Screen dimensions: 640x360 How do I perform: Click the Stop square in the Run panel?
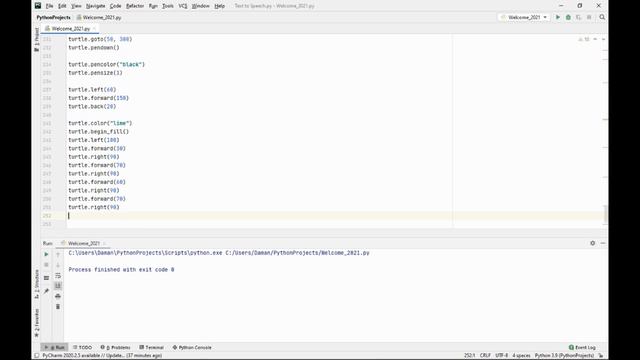click(x=46, y=265)
